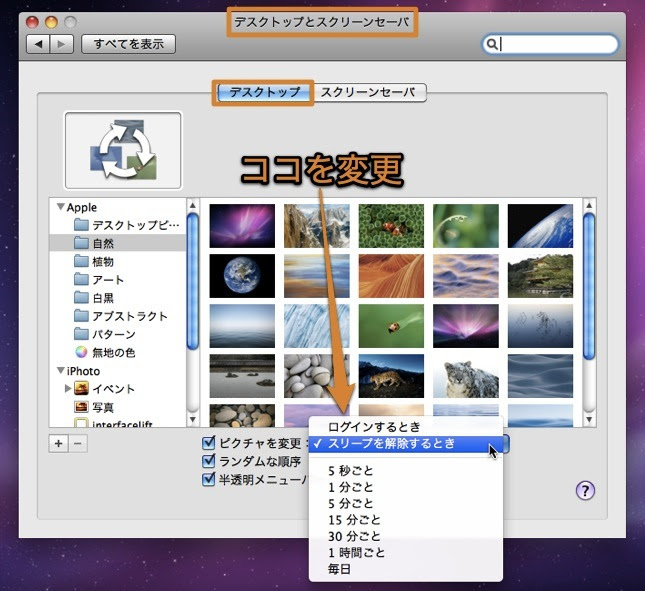Select the full Earth globe wallpaper thumbnail
The height and width of the screenshot is (591, 645).
click(242, 276)
